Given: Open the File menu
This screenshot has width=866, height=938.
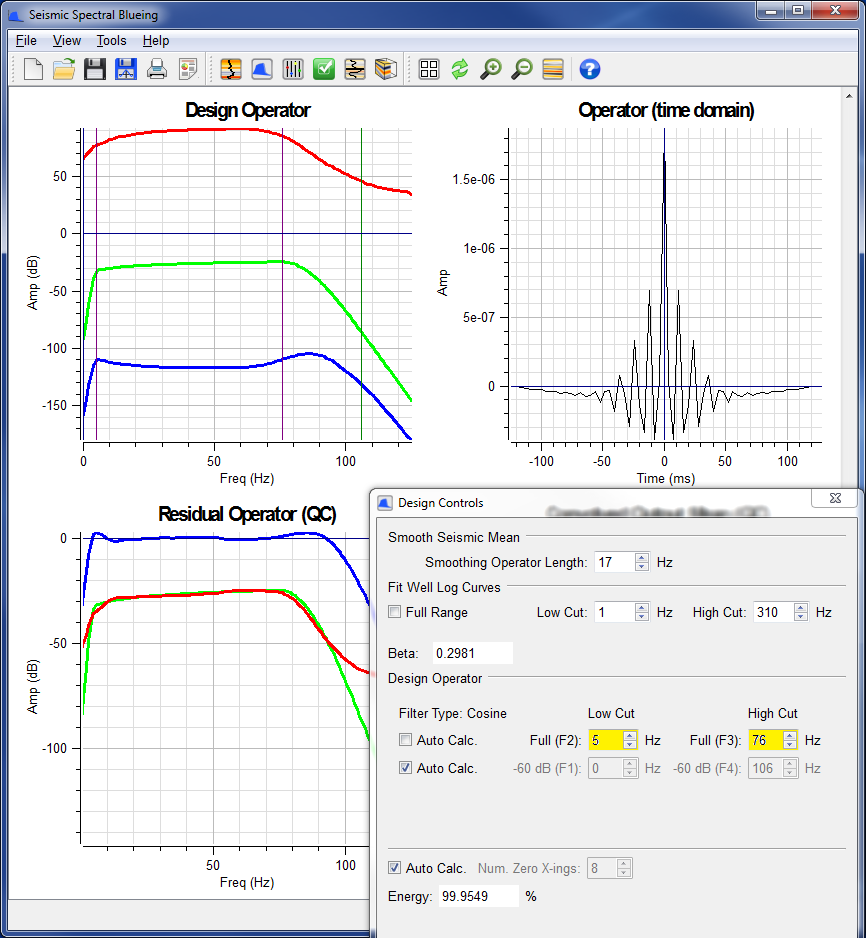Looking at the screenshot, I should (26, 41).
